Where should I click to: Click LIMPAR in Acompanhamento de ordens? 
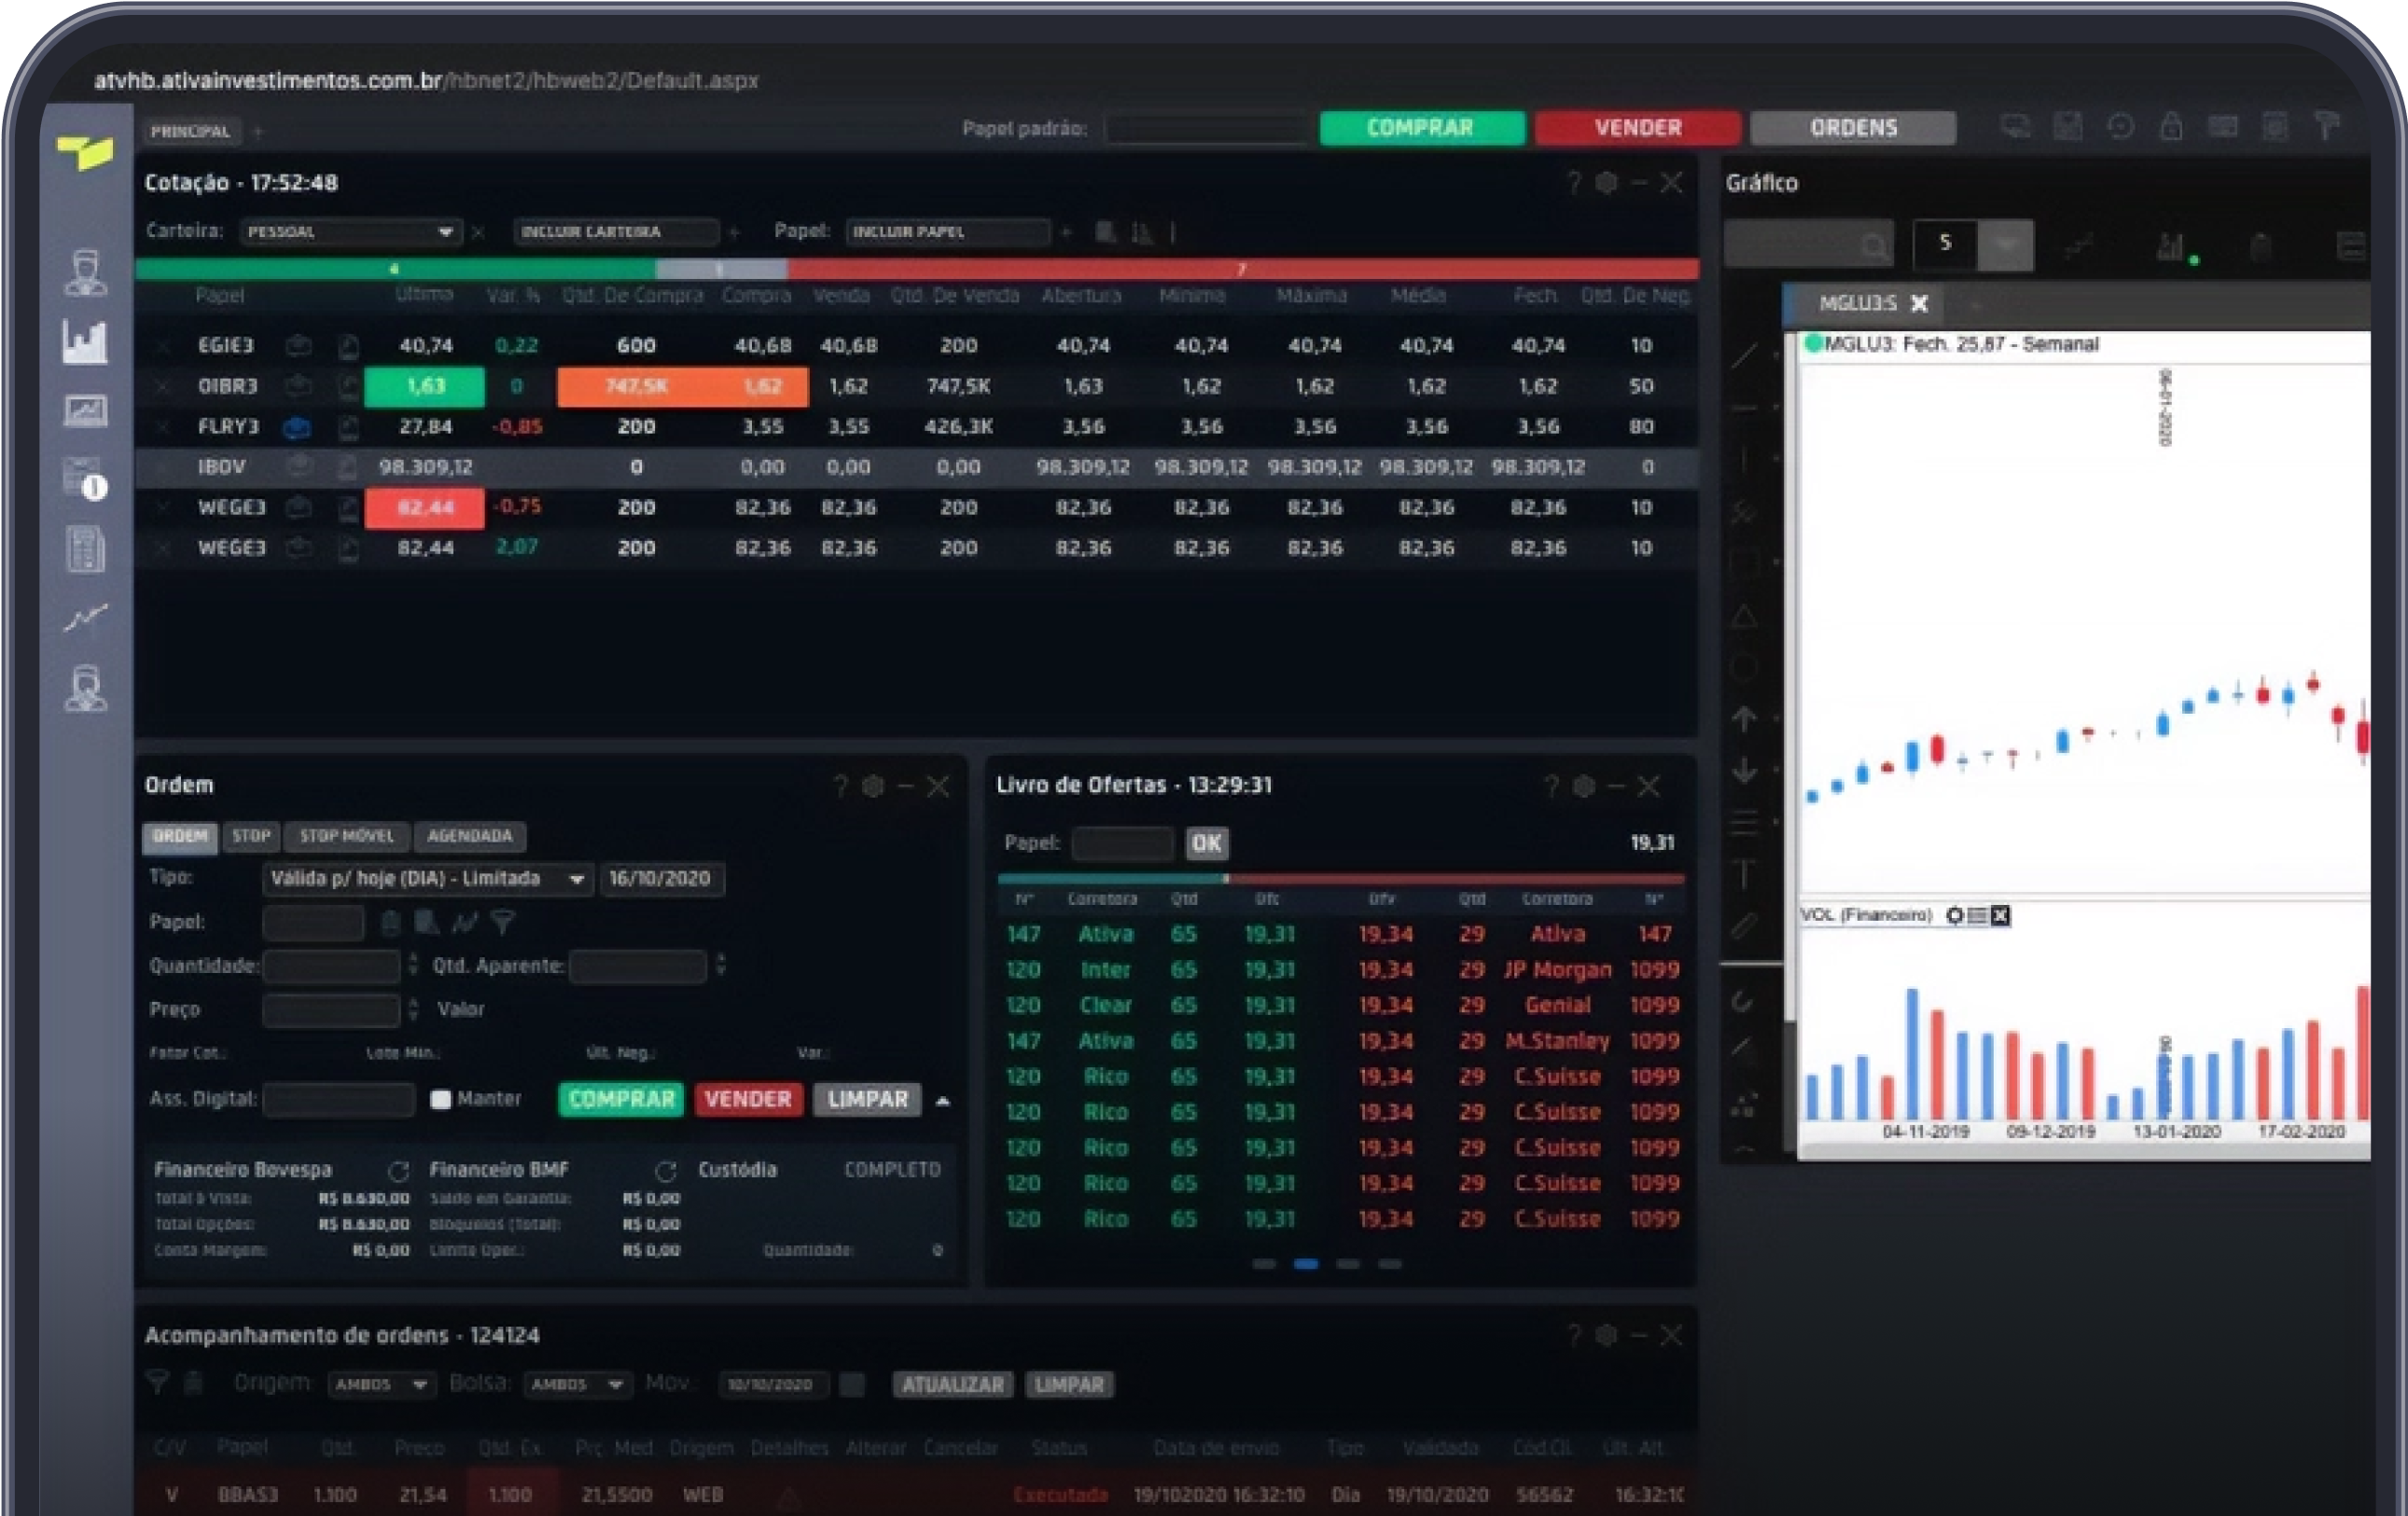pos(1069,1386)
